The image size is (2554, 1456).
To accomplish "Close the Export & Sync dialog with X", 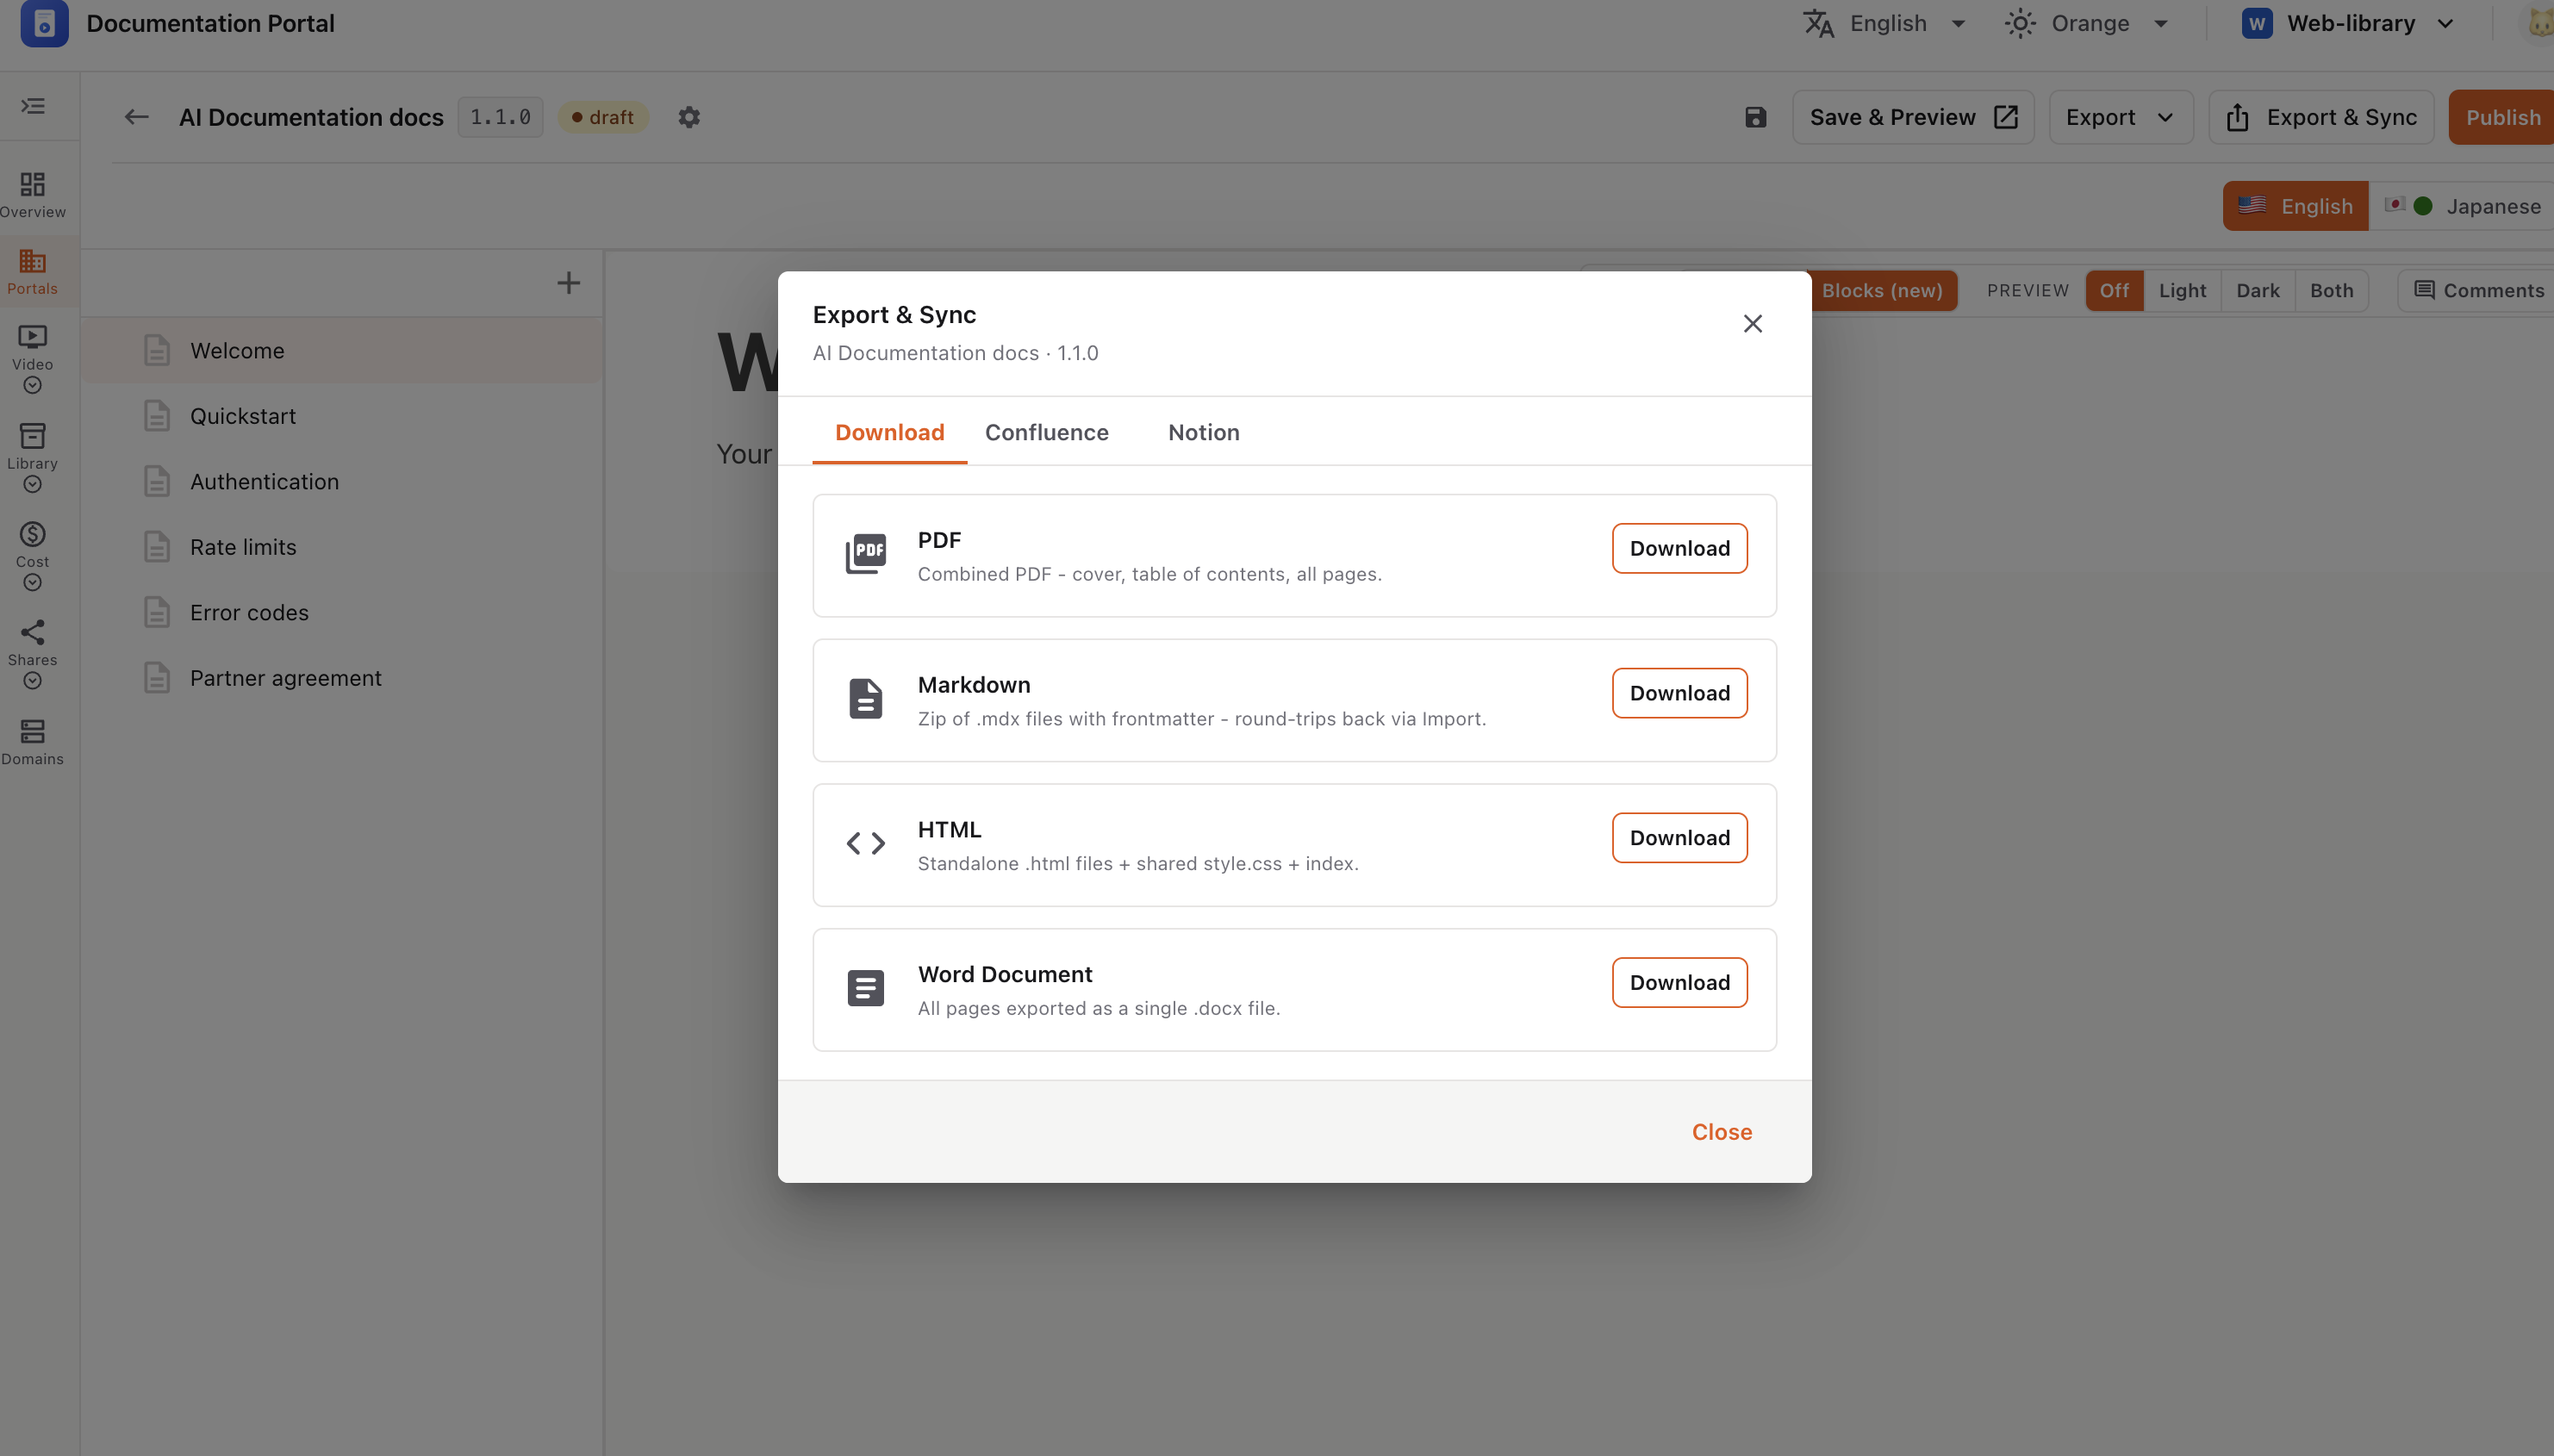I will click(1752, 323).
